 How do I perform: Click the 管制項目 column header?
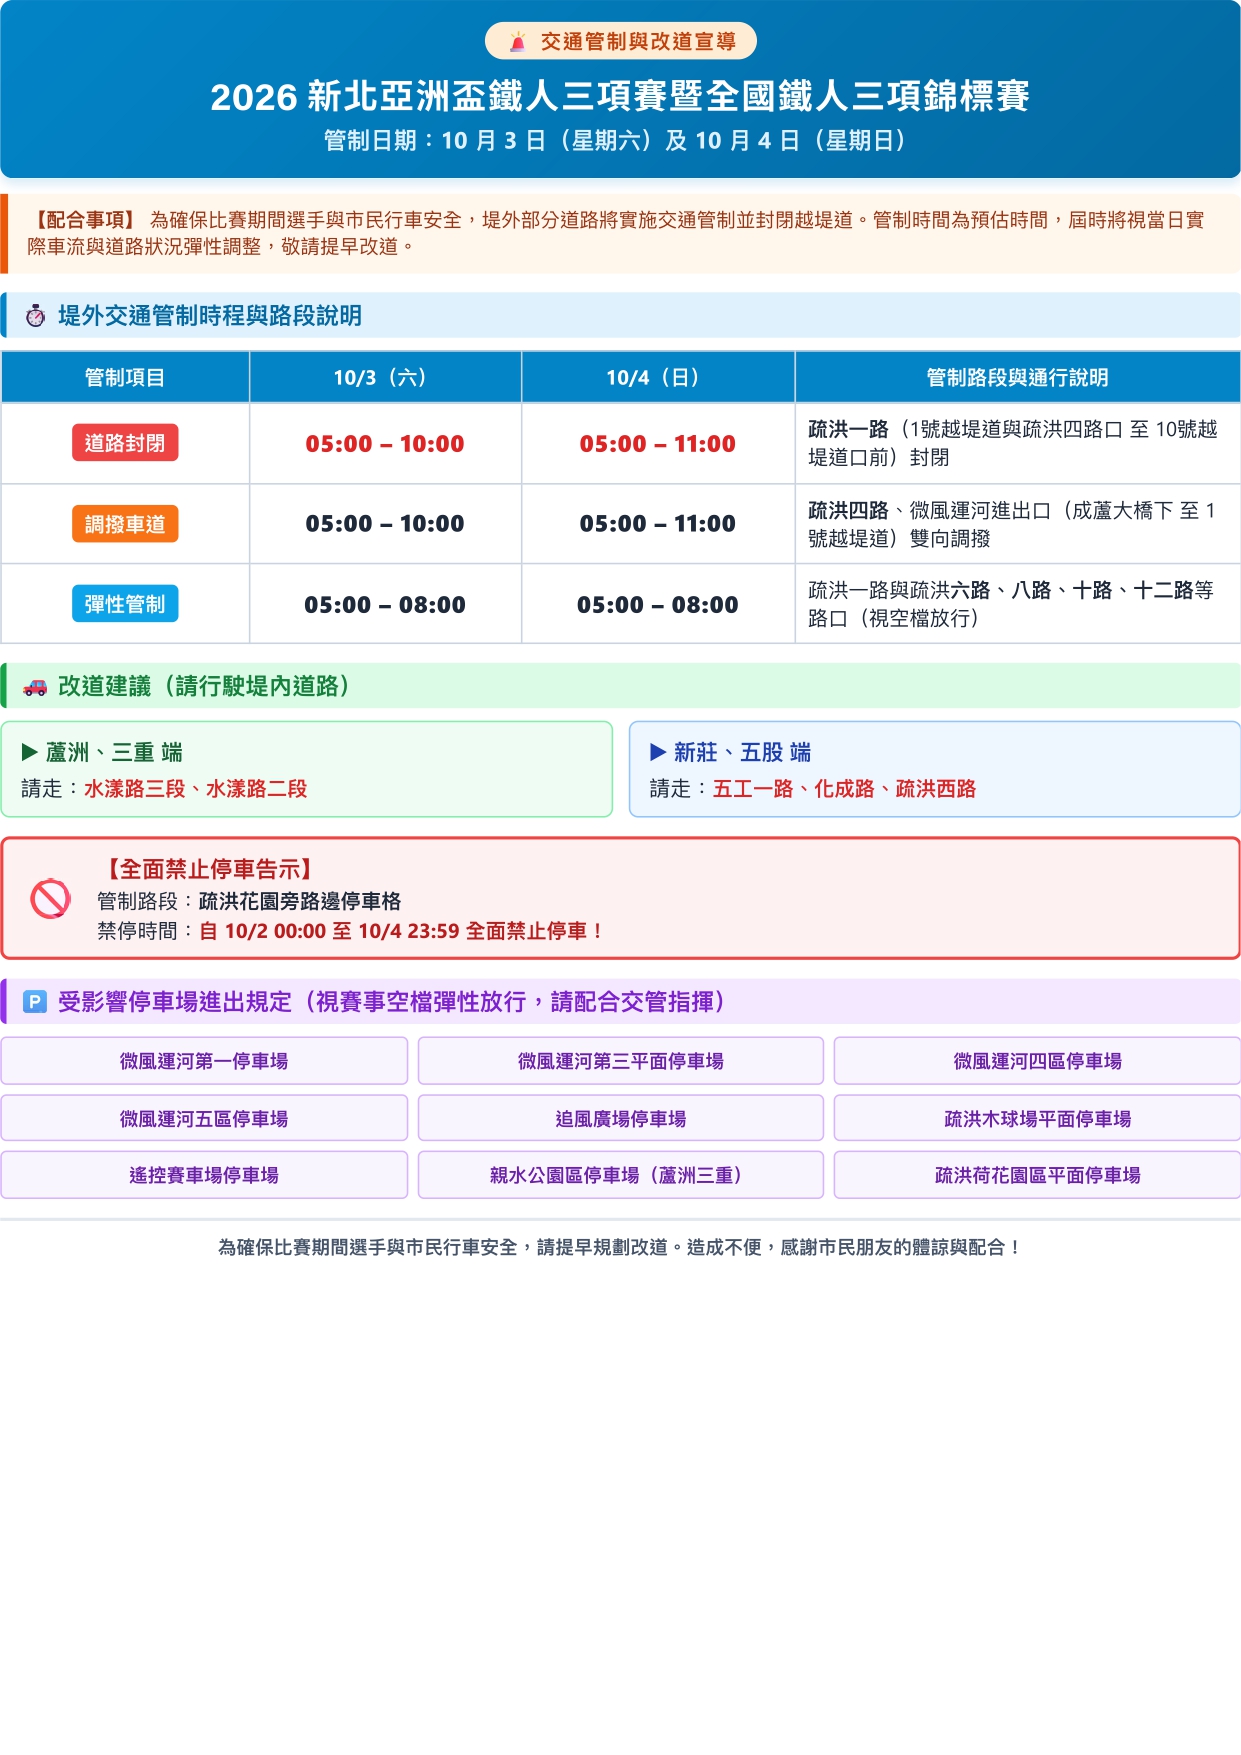(125, 377)
